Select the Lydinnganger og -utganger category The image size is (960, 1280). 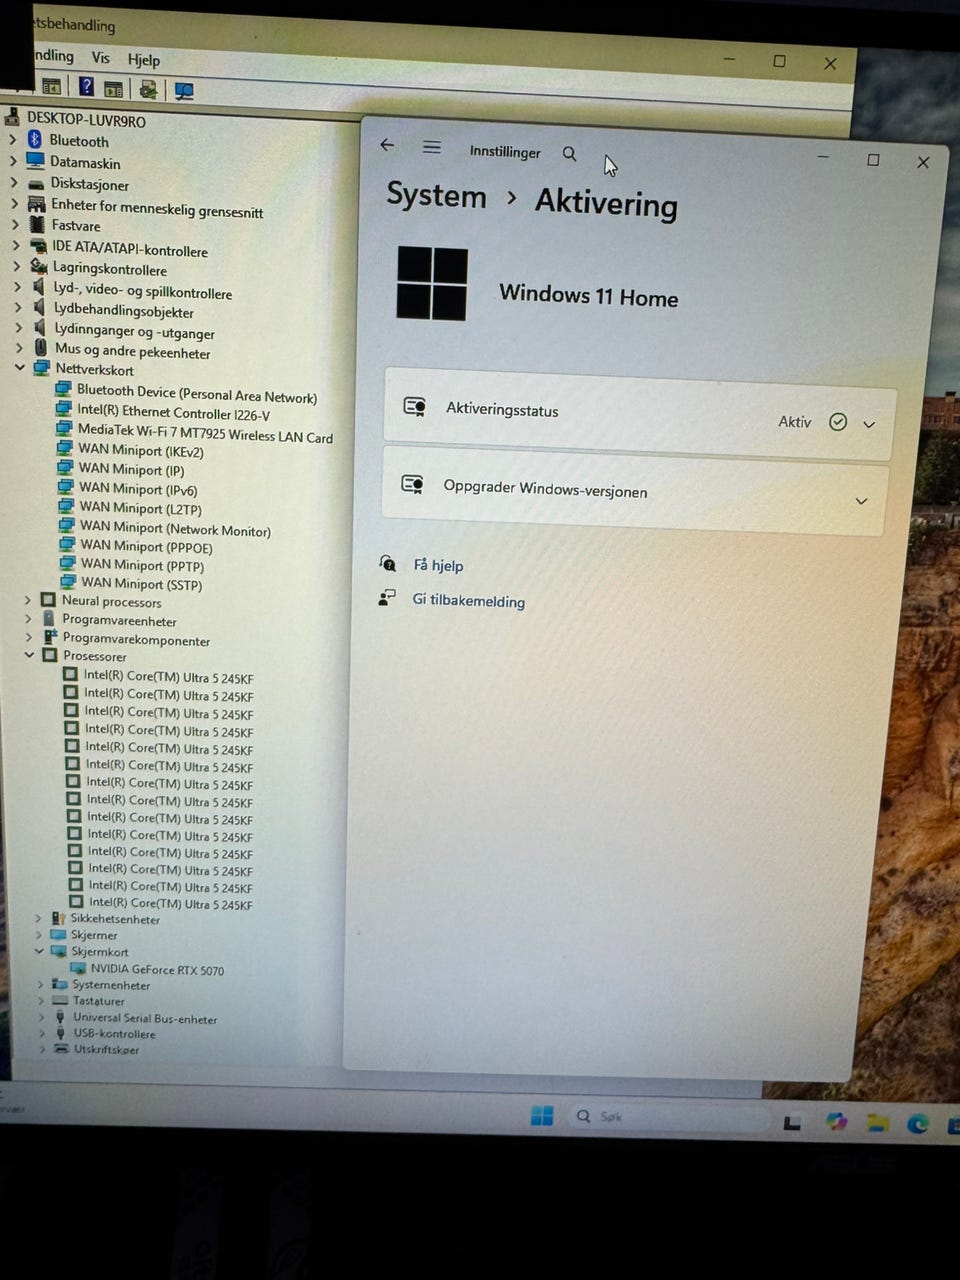134,331
